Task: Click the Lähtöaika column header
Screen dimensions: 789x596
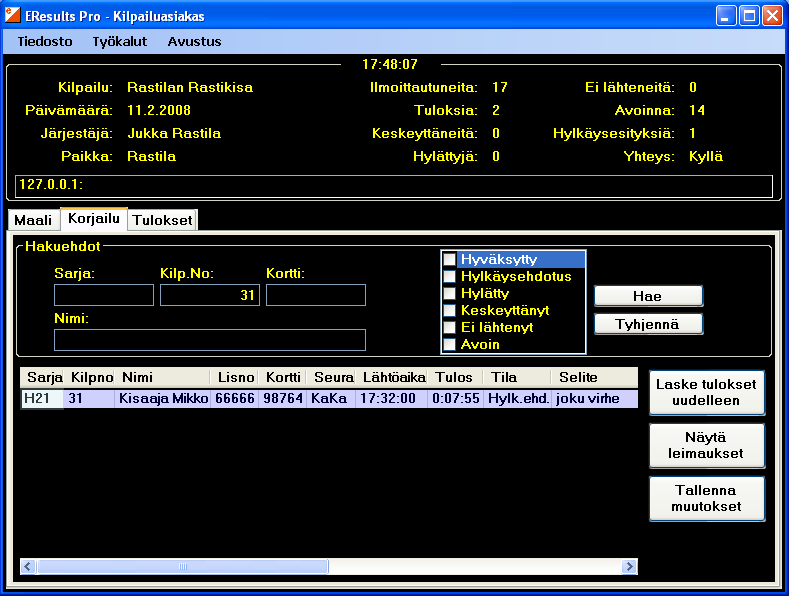Action: pos(391,377)
